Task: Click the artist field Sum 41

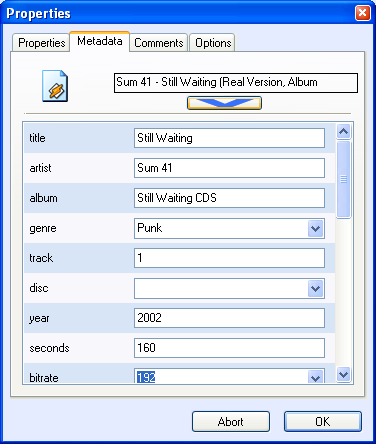Action: tap(229, 168)
